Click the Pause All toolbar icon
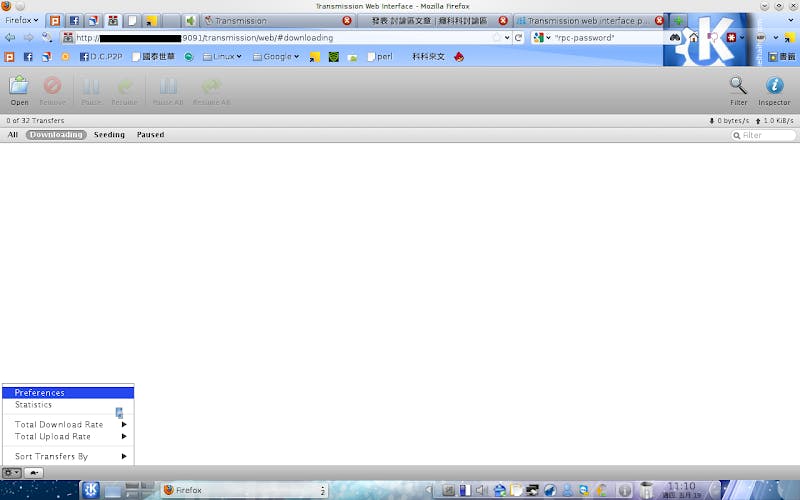This screenshot has width=800, height=500. [168, 89]
